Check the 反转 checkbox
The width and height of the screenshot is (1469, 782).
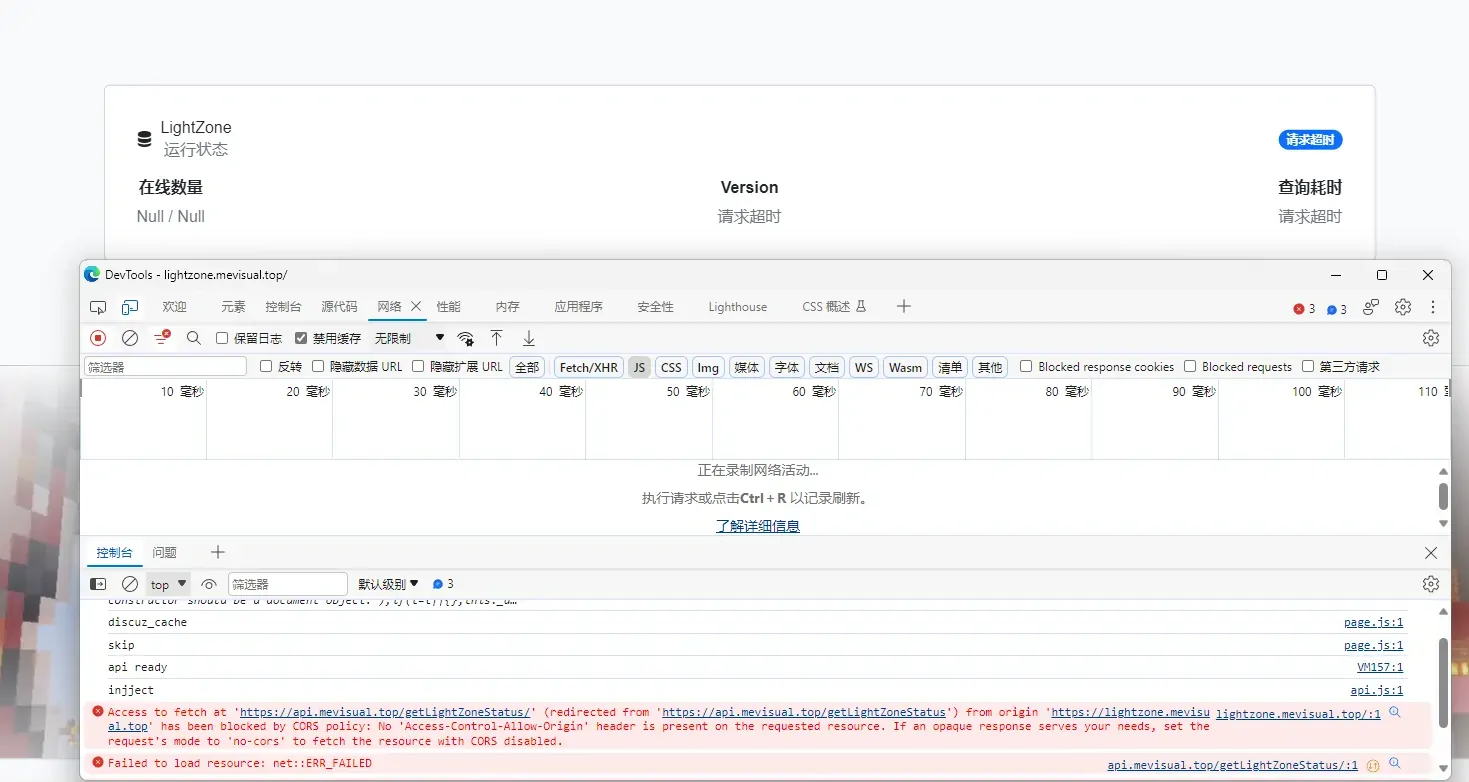(266, 366)
